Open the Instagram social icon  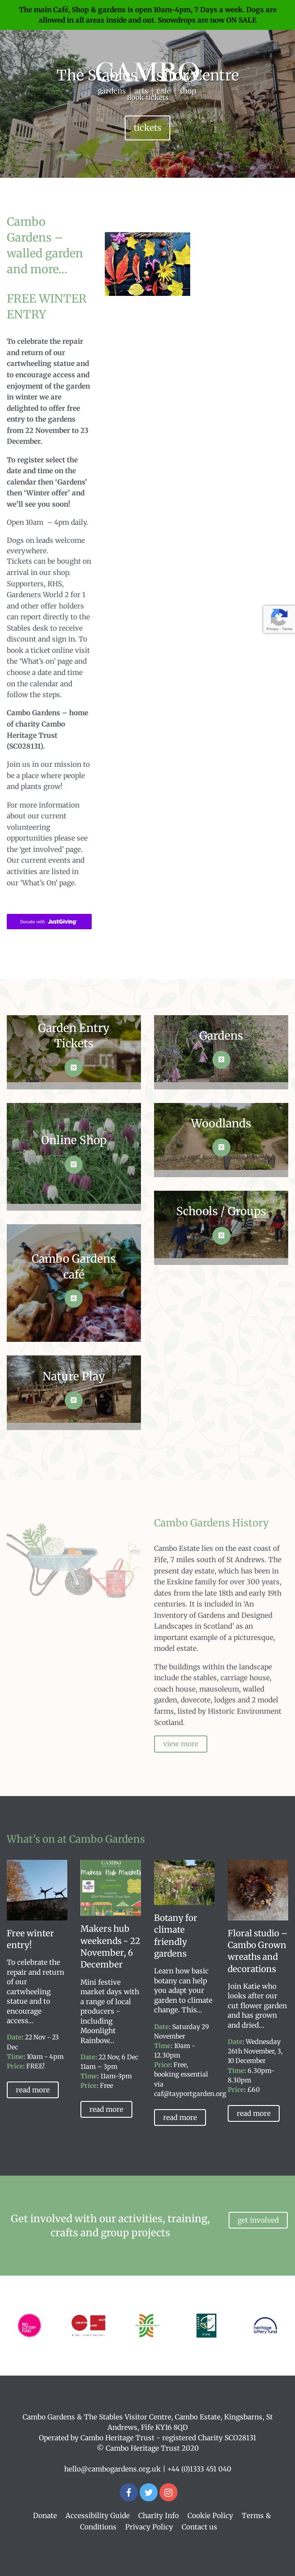pyautogui.click(x=168, y=2491)
